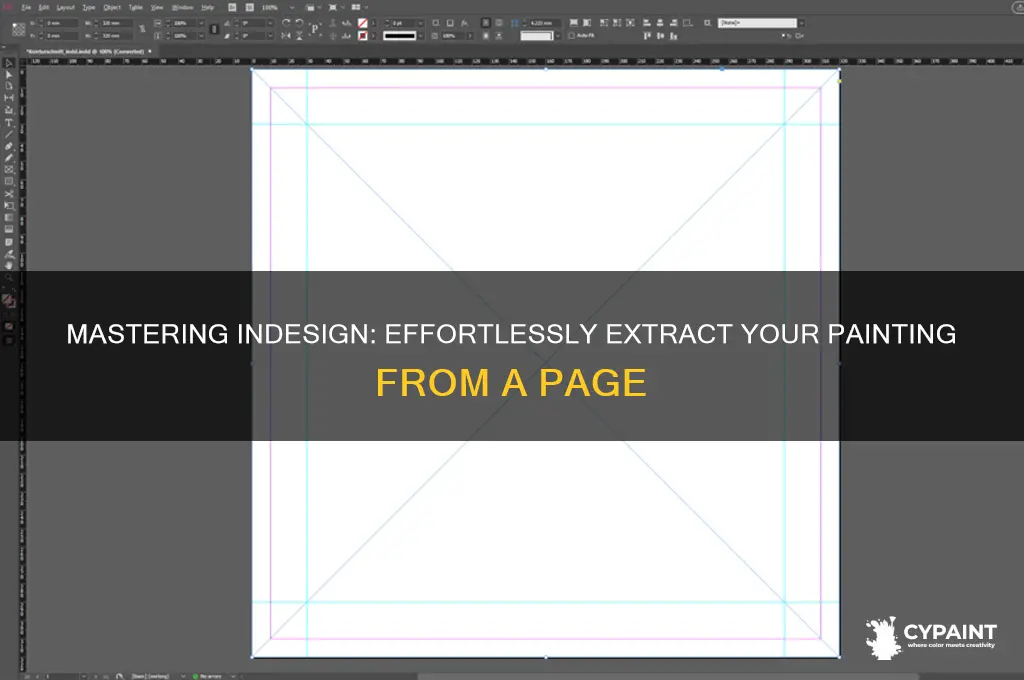Select the Gap tool
This screenshot has height=680, width=1024.
coord(9,98)
